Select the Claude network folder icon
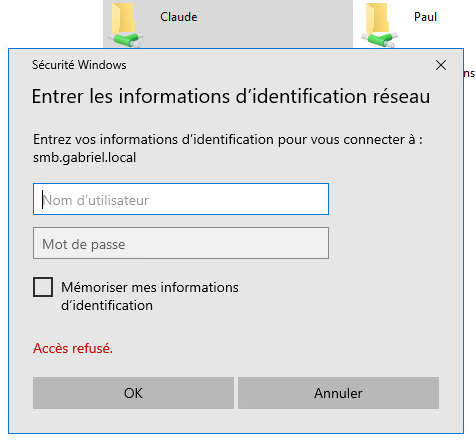This screenshot has width=476, height=441. (127, 23)
